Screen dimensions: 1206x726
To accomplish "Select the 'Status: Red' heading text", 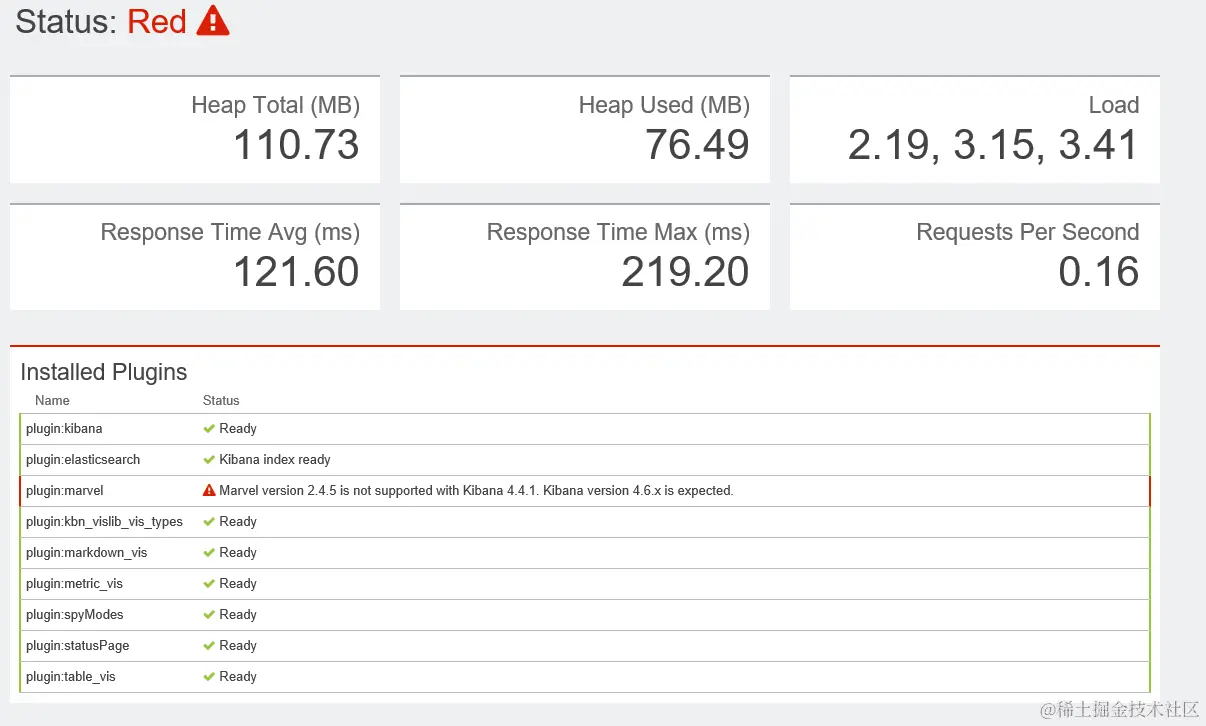I will pos(101,21).
